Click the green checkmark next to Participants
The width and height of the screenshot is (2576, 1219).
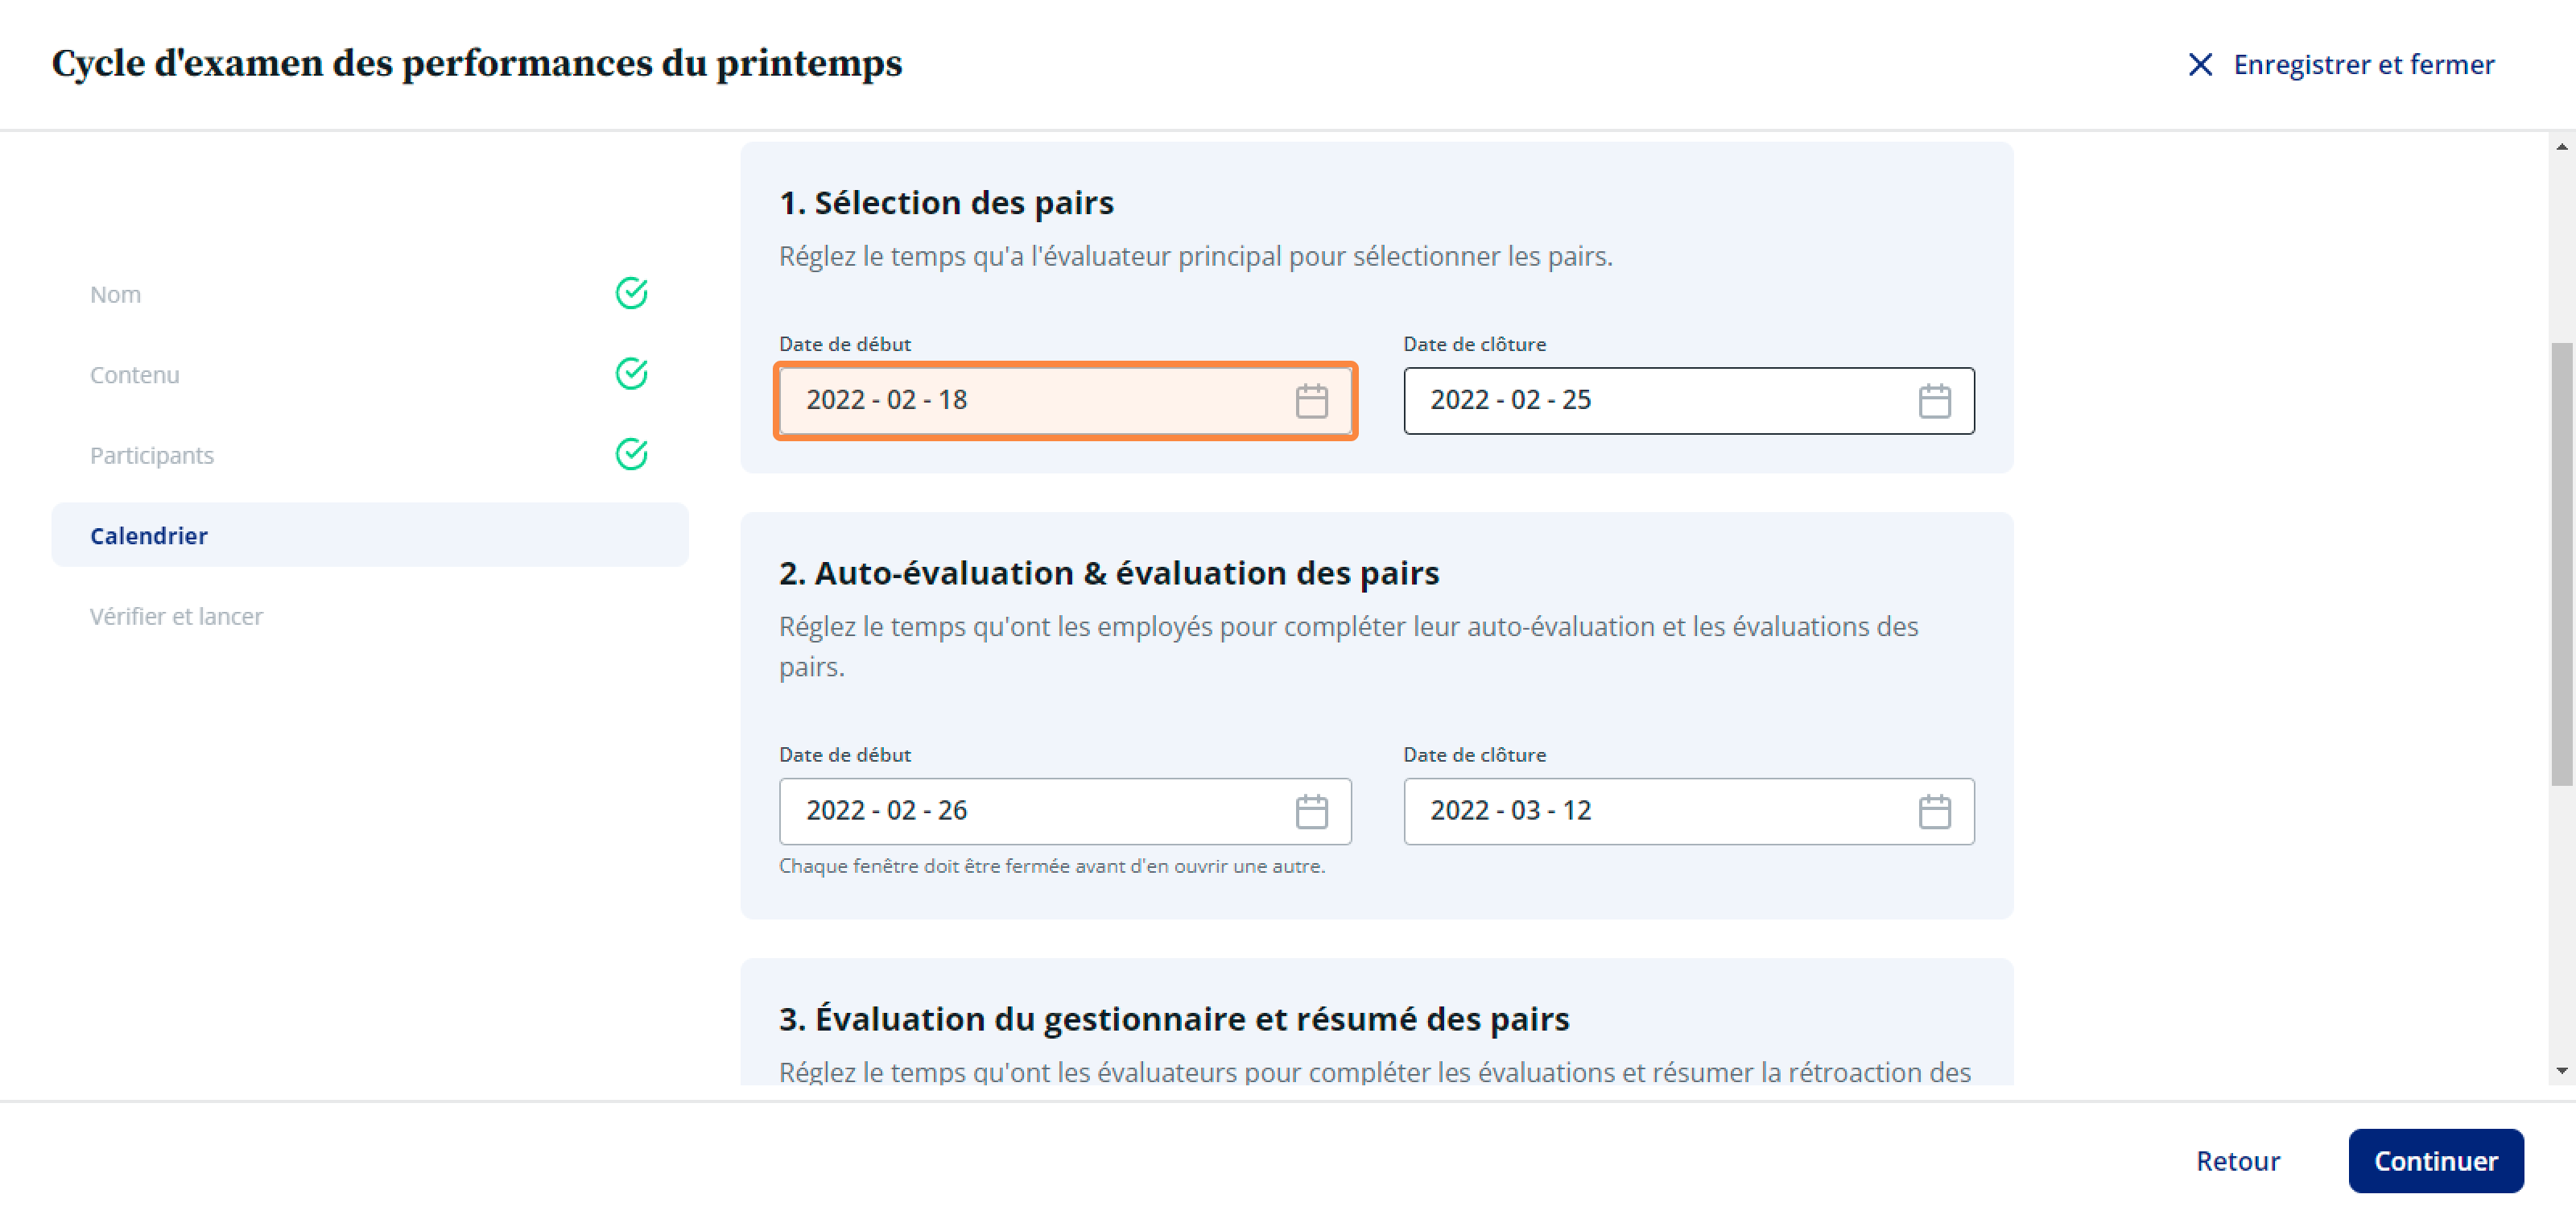point(631,454)
